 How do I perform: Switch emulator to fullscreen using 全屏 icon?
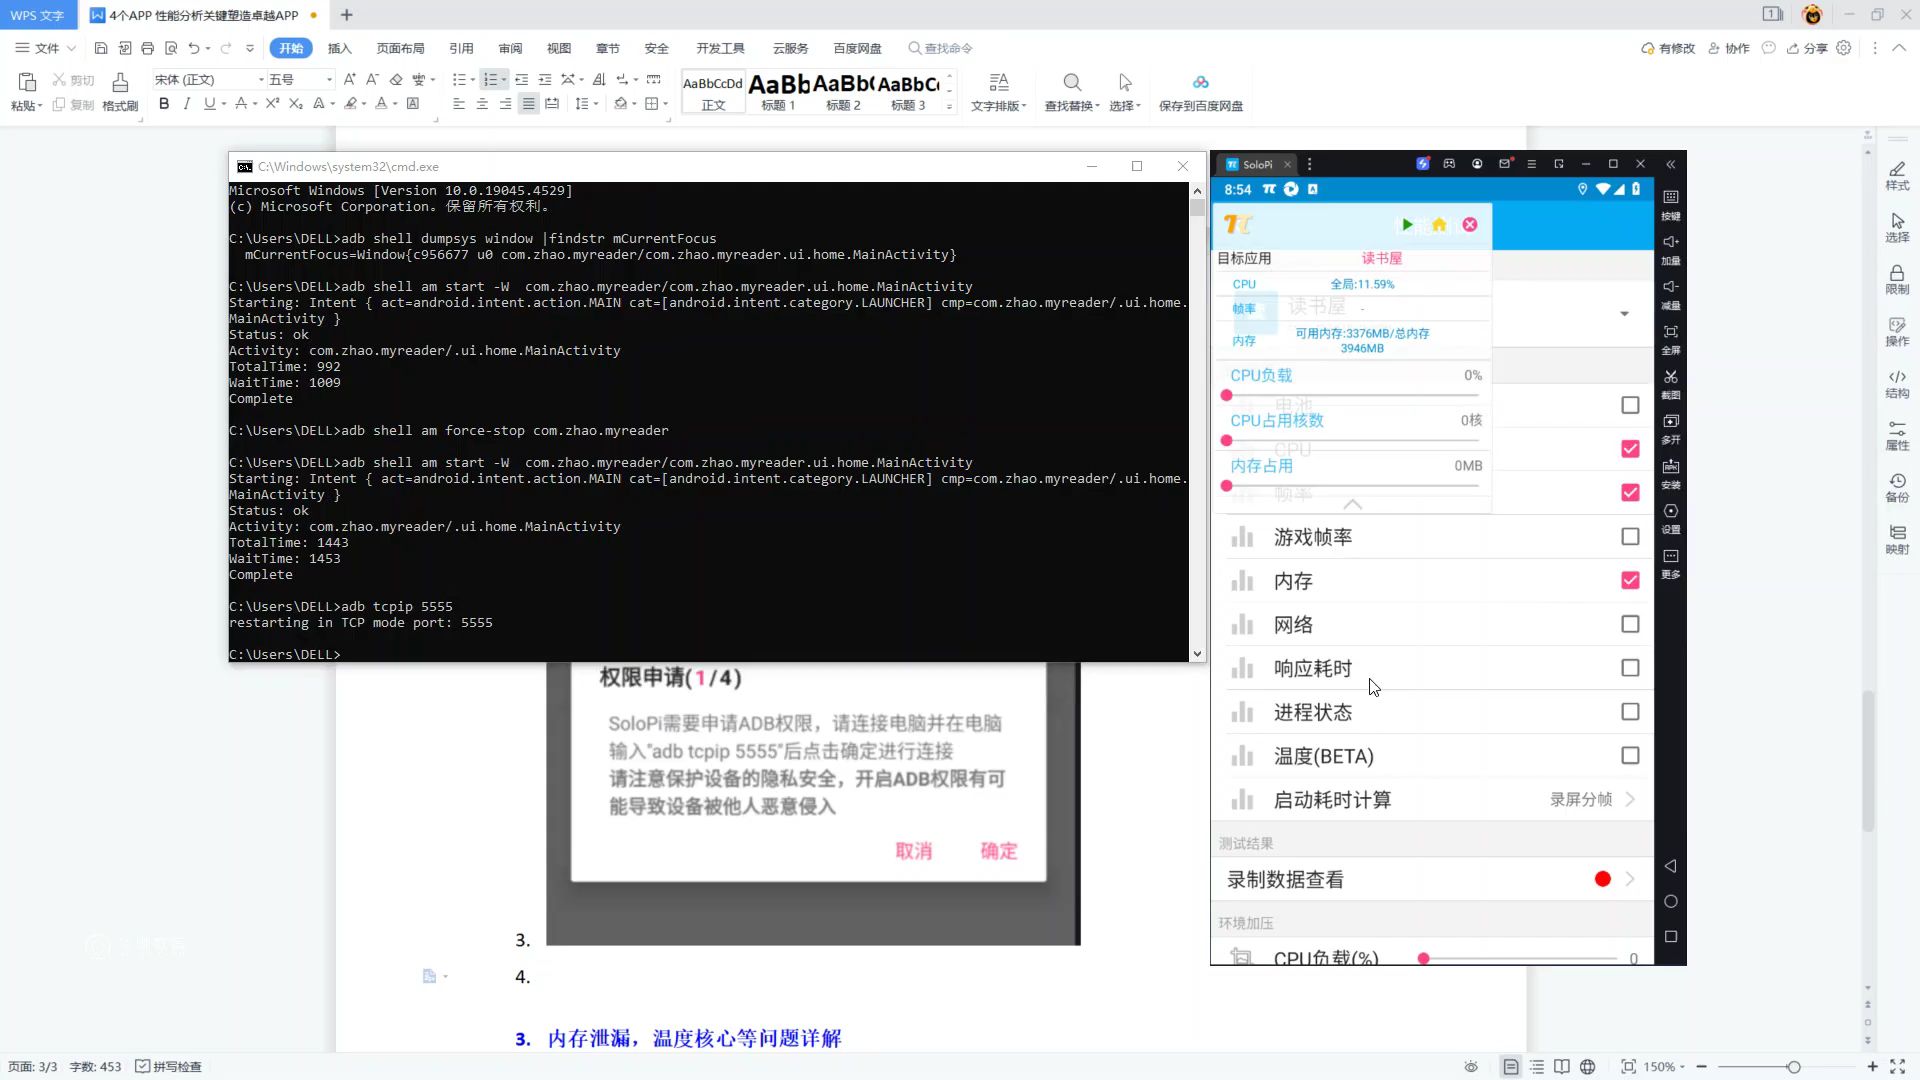(x=1671, y=333)
